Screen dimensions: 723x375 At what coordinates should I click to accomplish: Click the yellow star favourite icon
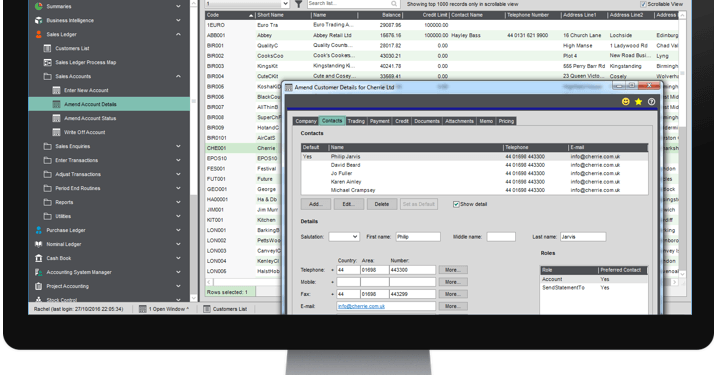(638, 101)
